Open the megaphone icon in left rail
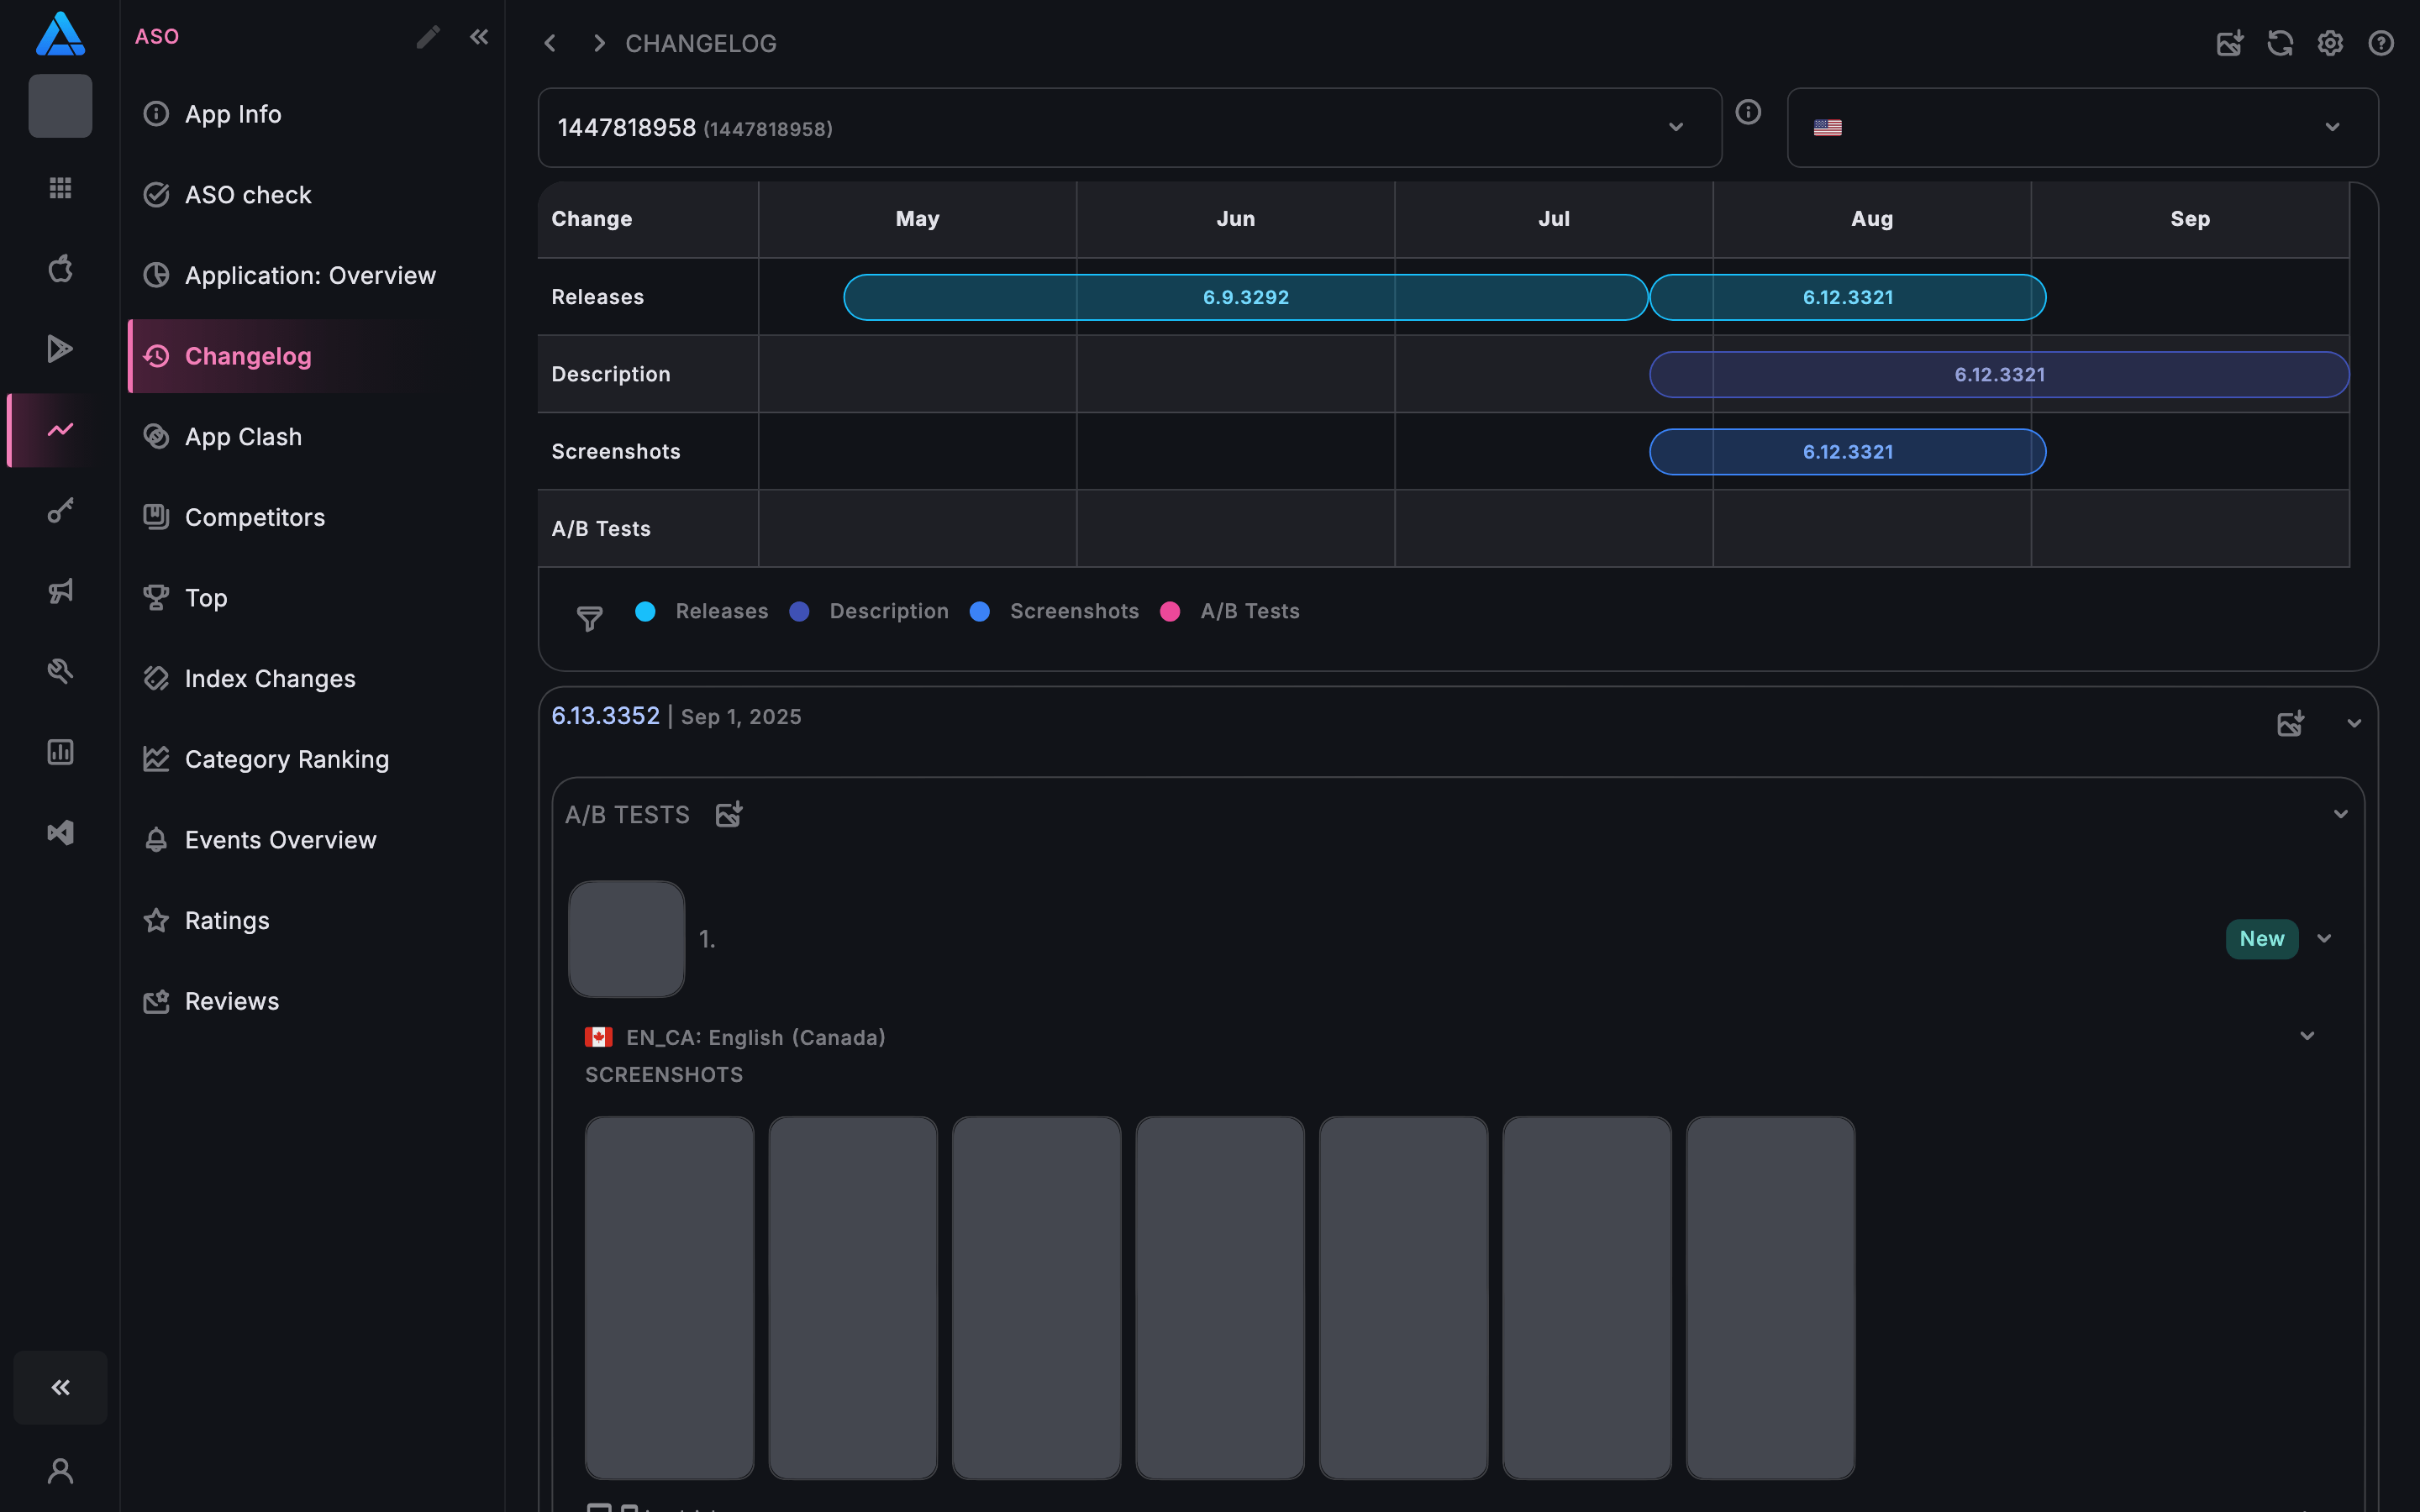The image size is (2420, 1512). pos(60,591)
